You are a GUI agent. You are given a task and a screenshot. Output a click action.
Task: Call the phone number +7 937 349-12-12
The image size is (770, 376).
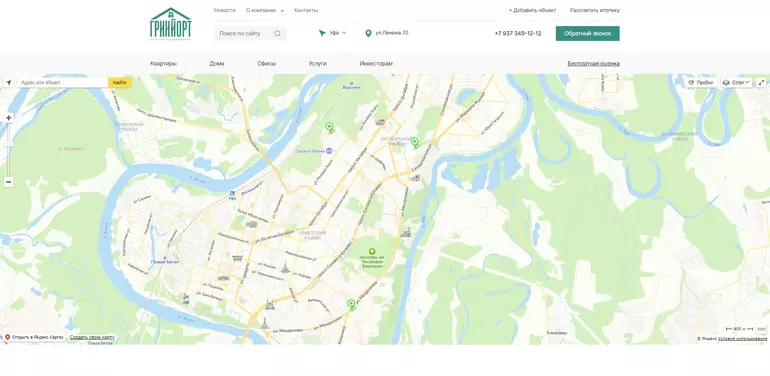pyautogui.click(x=518, y=33)
